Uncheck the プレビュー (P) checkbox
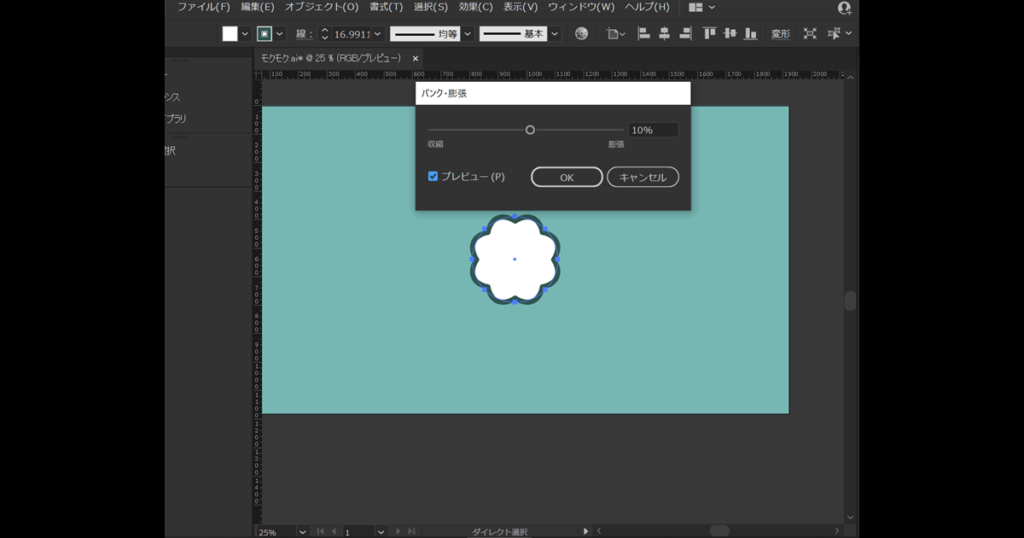The image size is (1024, 538). (433, 176)
